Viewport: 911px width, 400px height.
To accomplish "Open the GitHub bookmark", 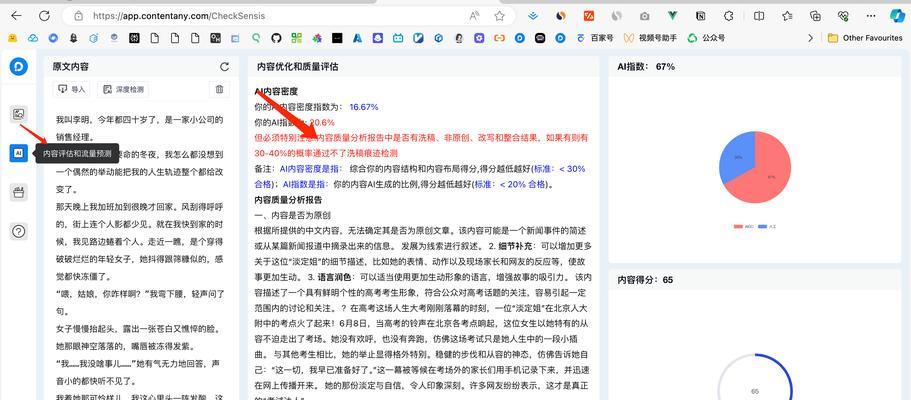I will coord(276,38).
